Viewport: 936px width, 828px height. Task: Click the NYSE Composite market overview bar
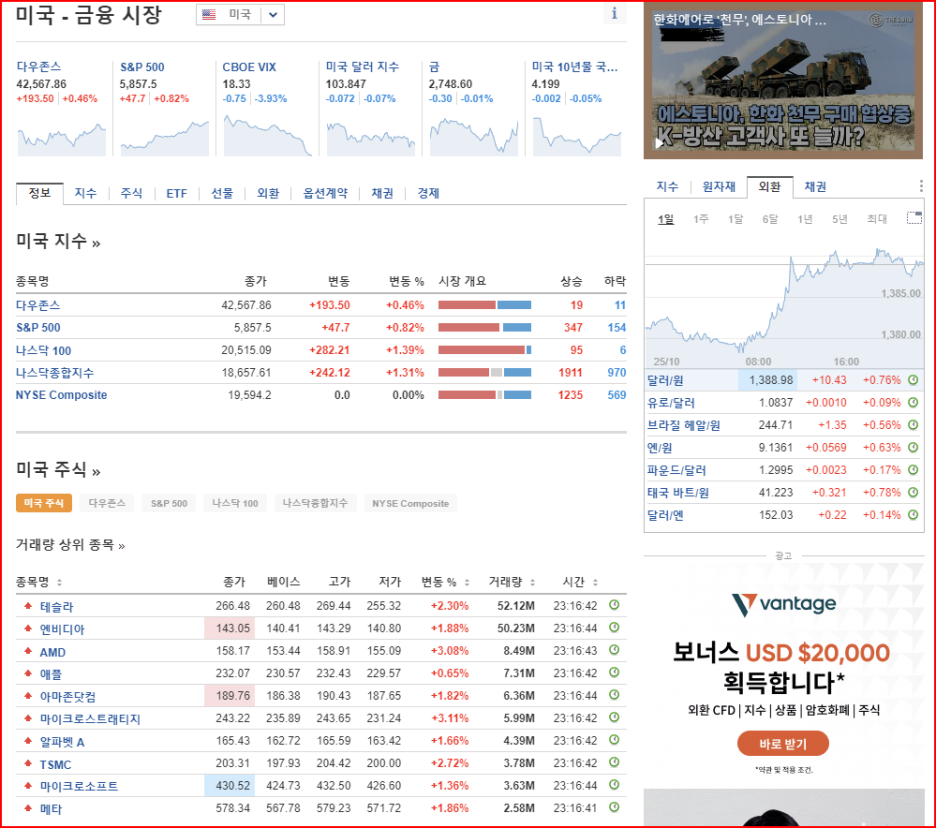click(485, 395)
